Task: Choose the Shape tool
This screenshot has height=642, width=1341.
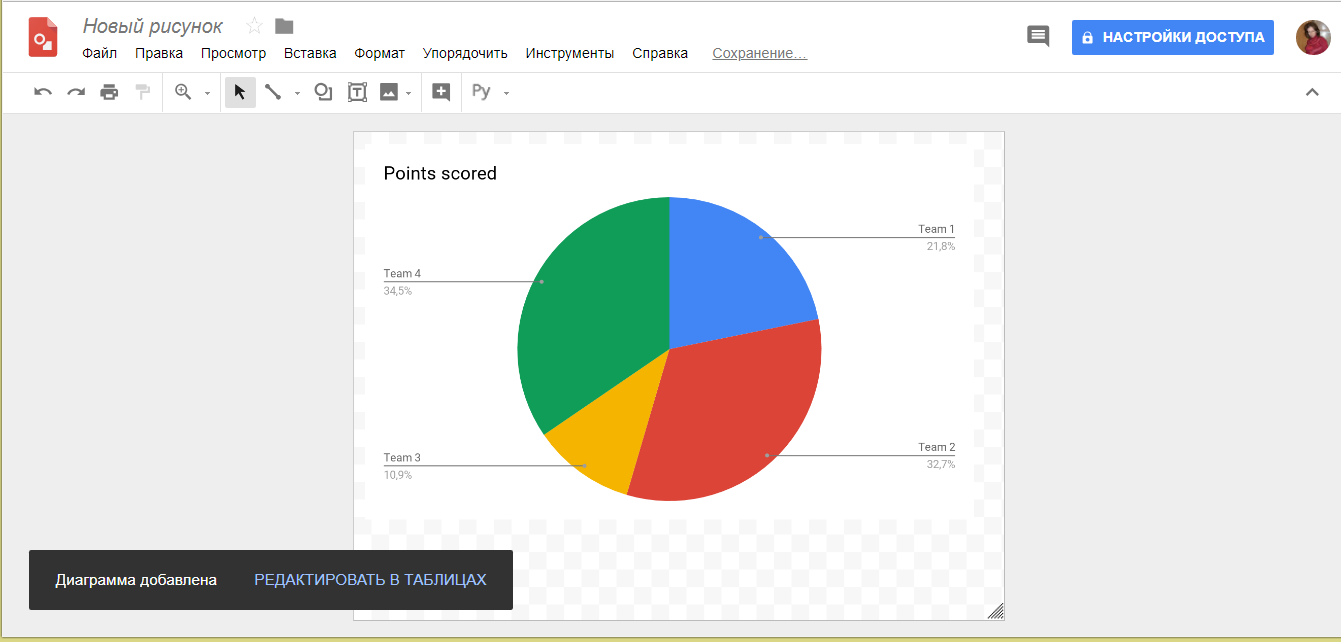Action: pos(322,91)
